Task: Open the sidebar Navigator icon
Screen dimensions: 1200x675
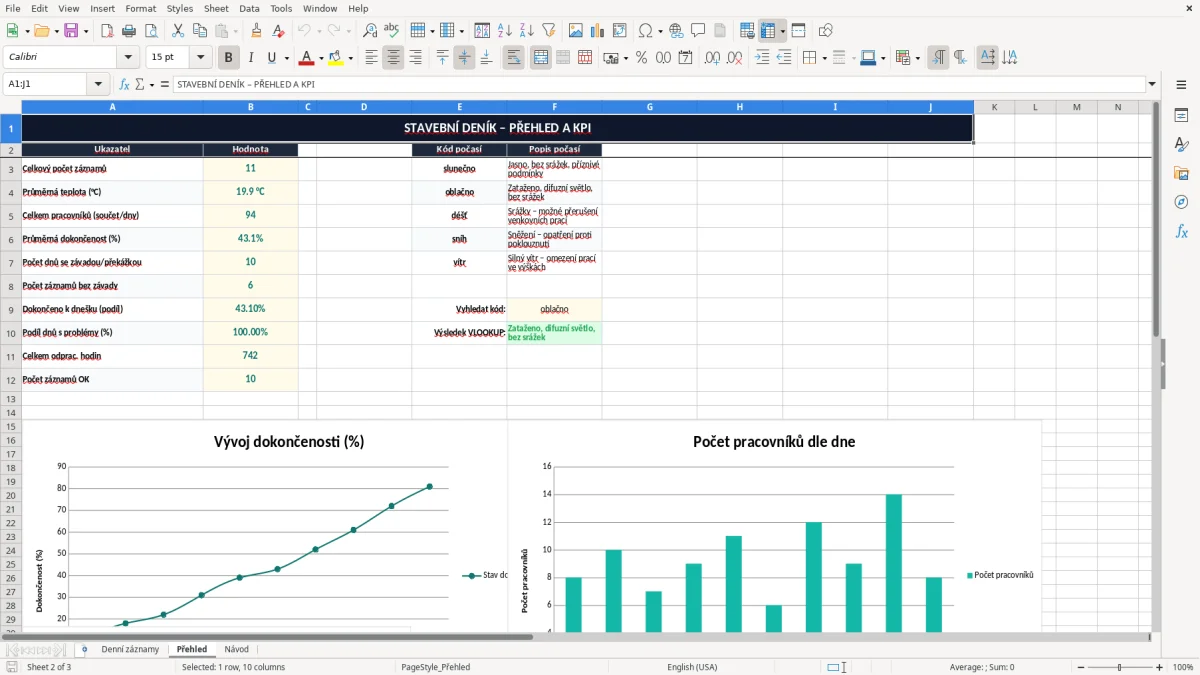Action: pos(1181,202)
